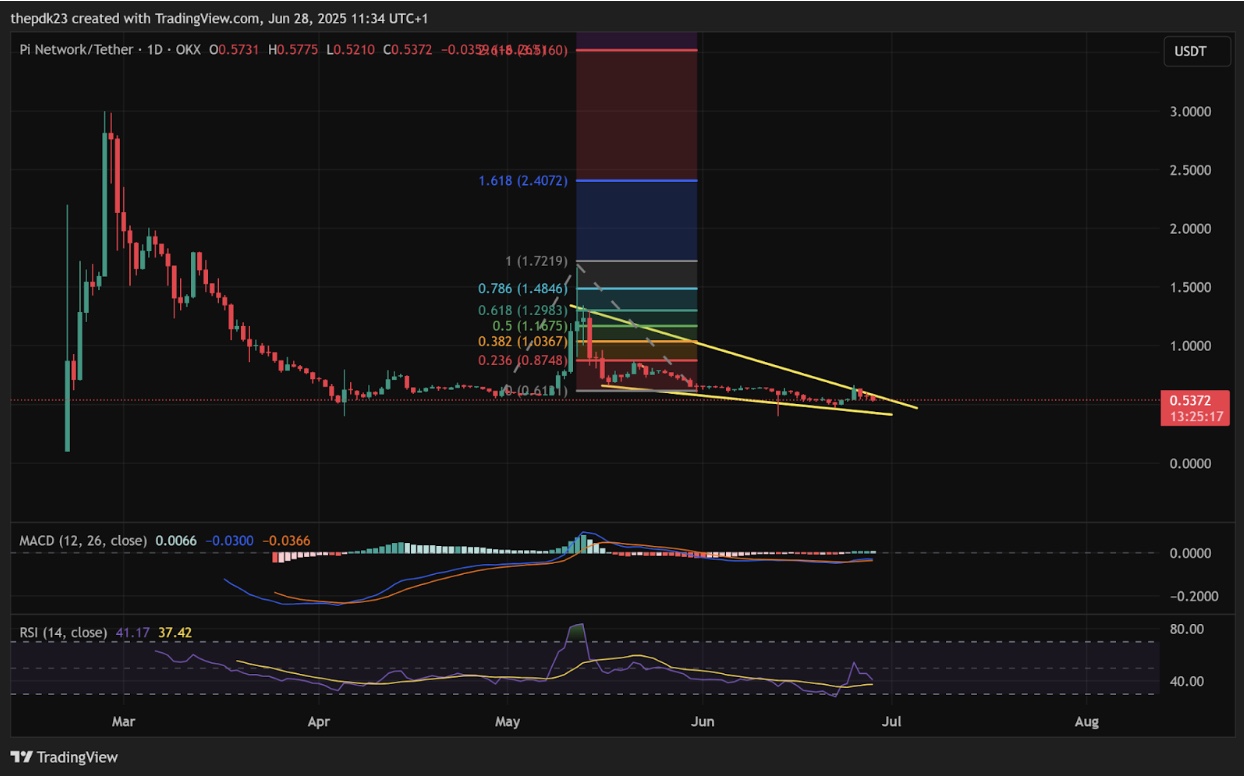Click the Jun label on time axis
Image resolution: width=1244 pixels, height=776 pixels.
703,721
